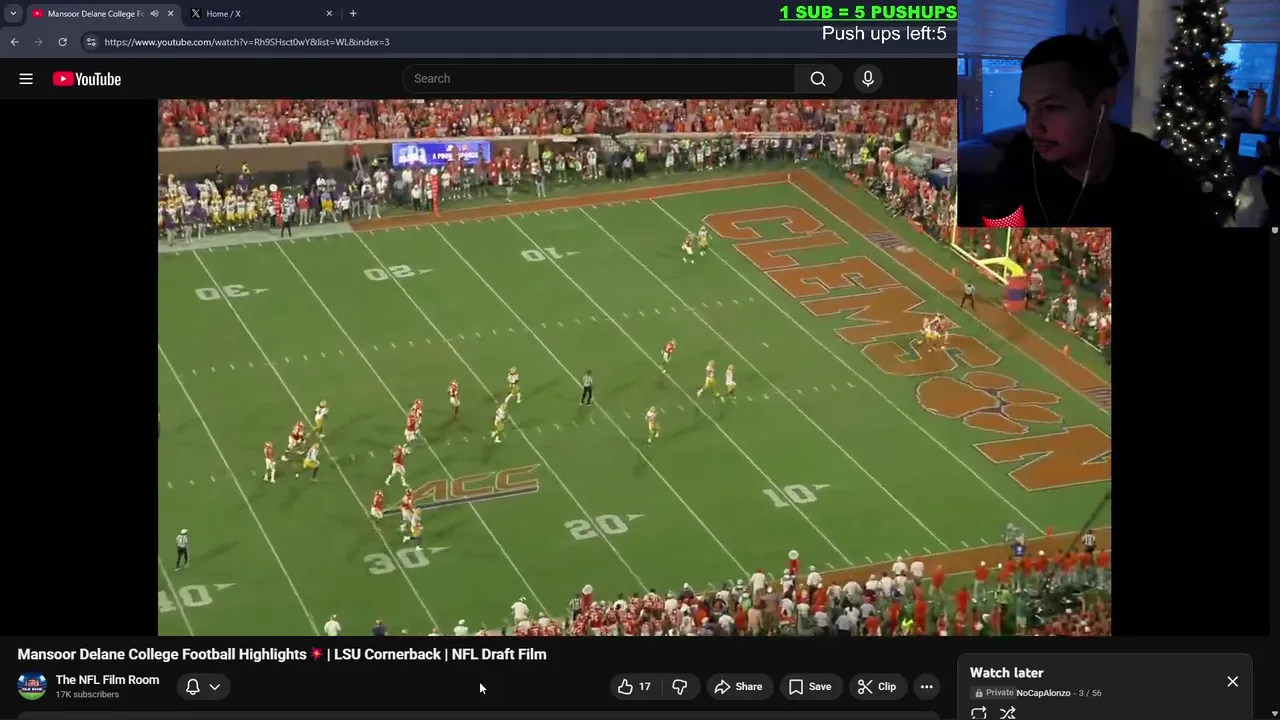Click the Clip button
The width and height of the screenshot is (1280, 720).
[877, 687]
